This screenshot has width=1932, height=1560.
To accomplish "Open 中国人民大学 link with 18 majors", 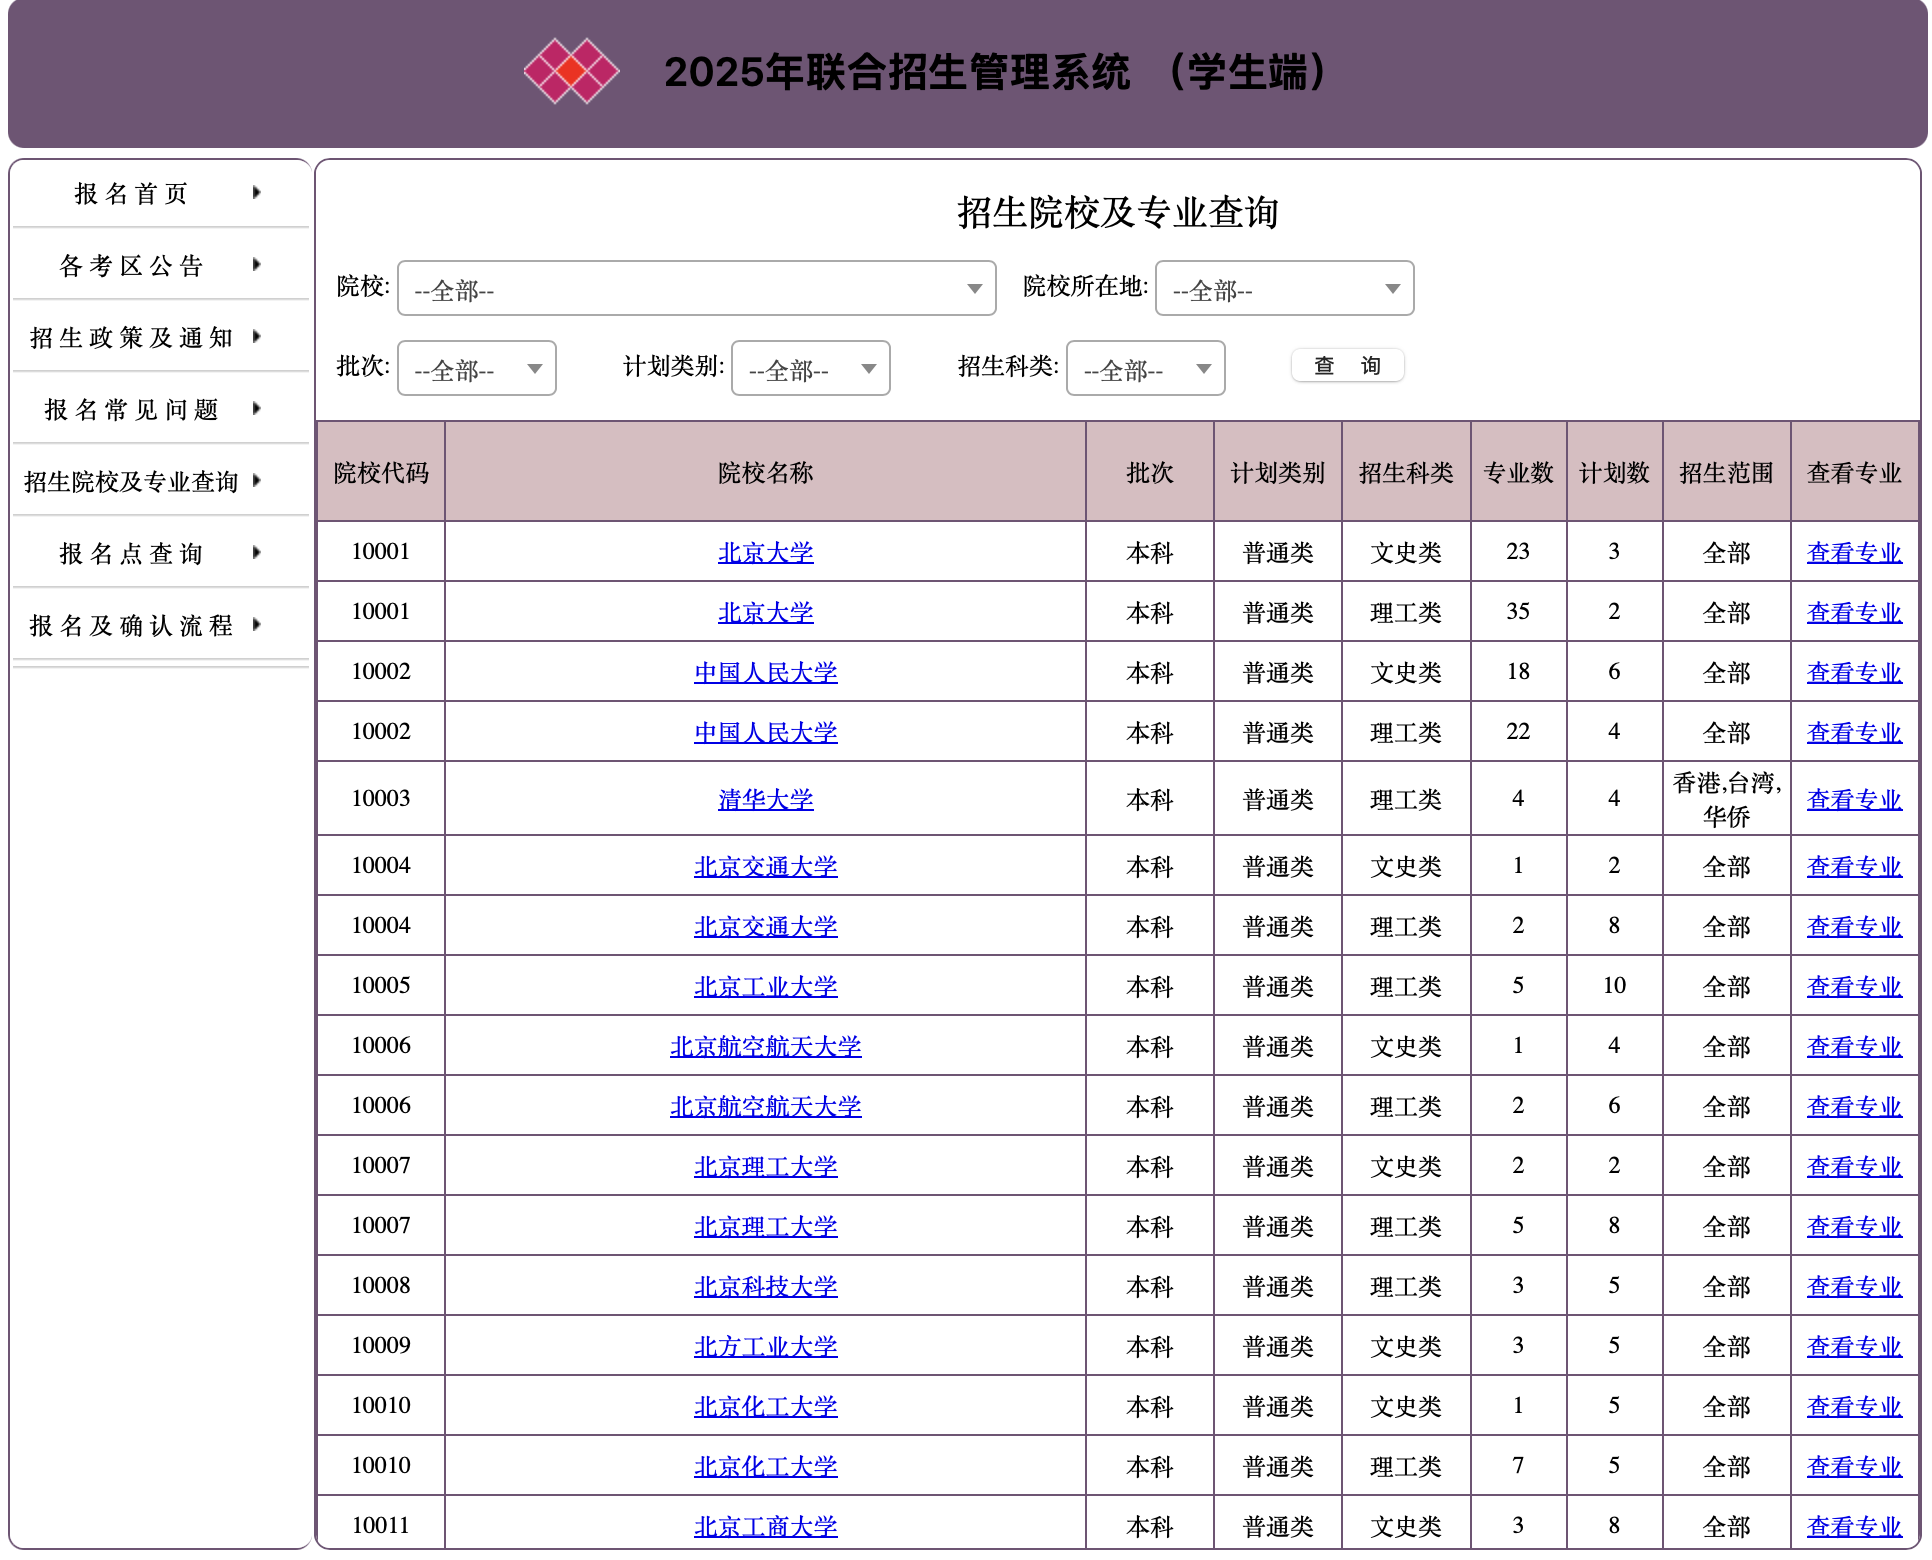I will [766, 672].
